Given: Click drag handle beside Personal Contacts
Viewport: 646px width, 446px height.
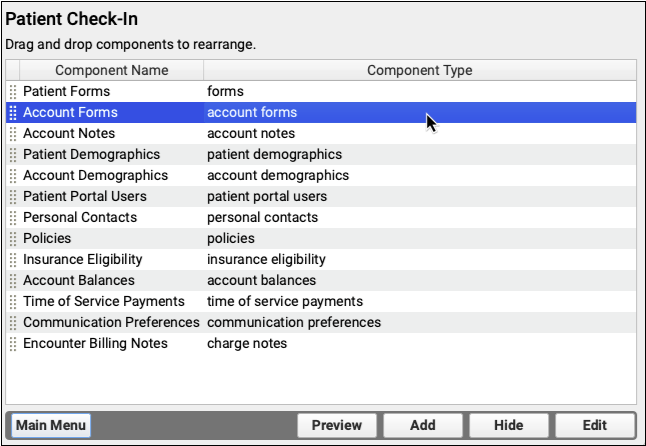Looking at the screenshot, I should (13, 218).
